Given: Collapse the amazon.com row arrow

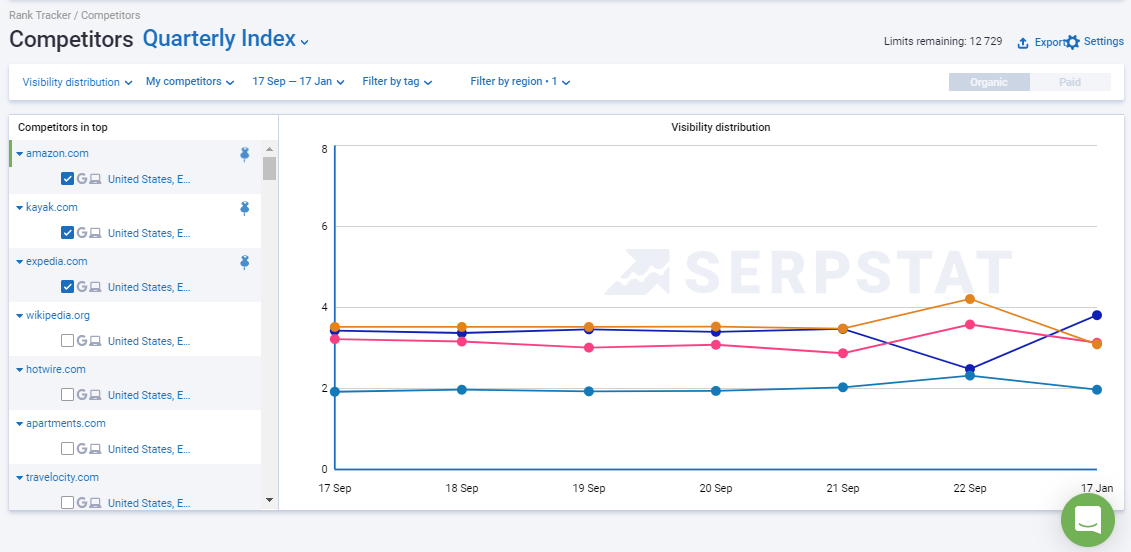Looking at the screenshot, I should 20,154.
